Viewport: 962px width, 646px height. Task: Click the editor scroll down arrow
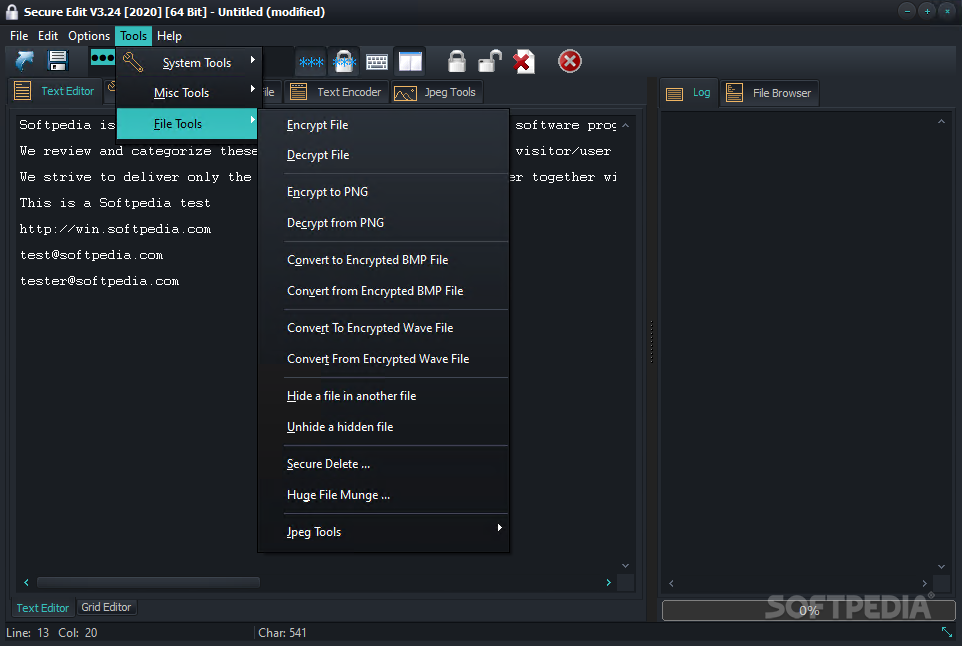click(625, 566)
